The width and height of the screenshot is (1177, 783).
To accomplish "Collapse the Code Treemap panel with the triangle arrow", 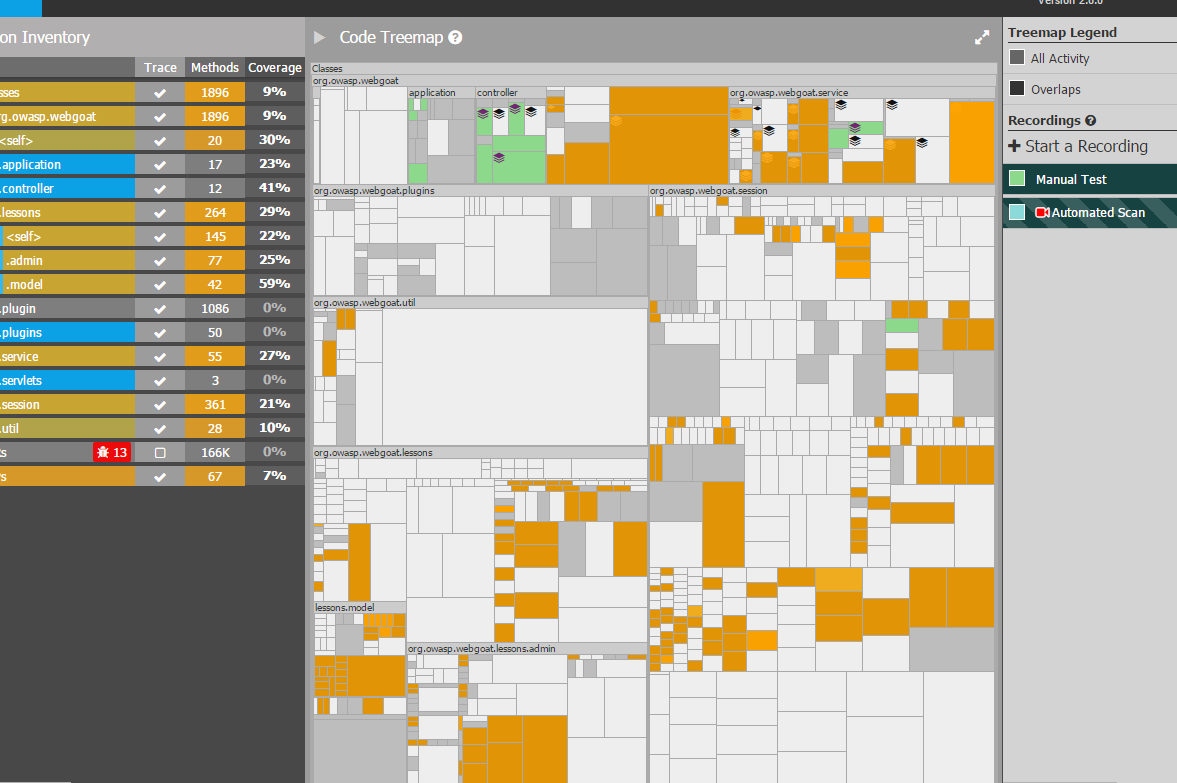I will coord(319,38).
